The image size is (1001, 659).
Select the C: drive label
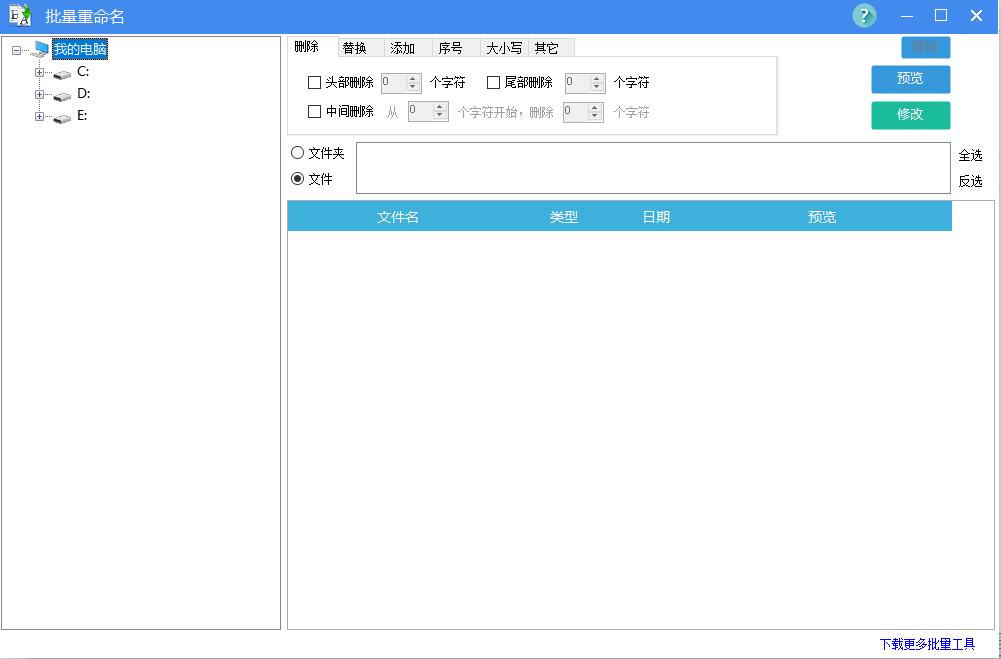tap(83, 72)
